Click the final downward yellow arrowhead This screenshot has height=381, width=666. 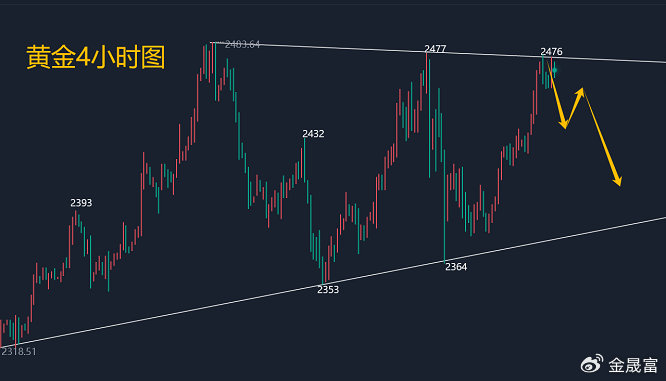pyautogui.click(x=618, y=181)
